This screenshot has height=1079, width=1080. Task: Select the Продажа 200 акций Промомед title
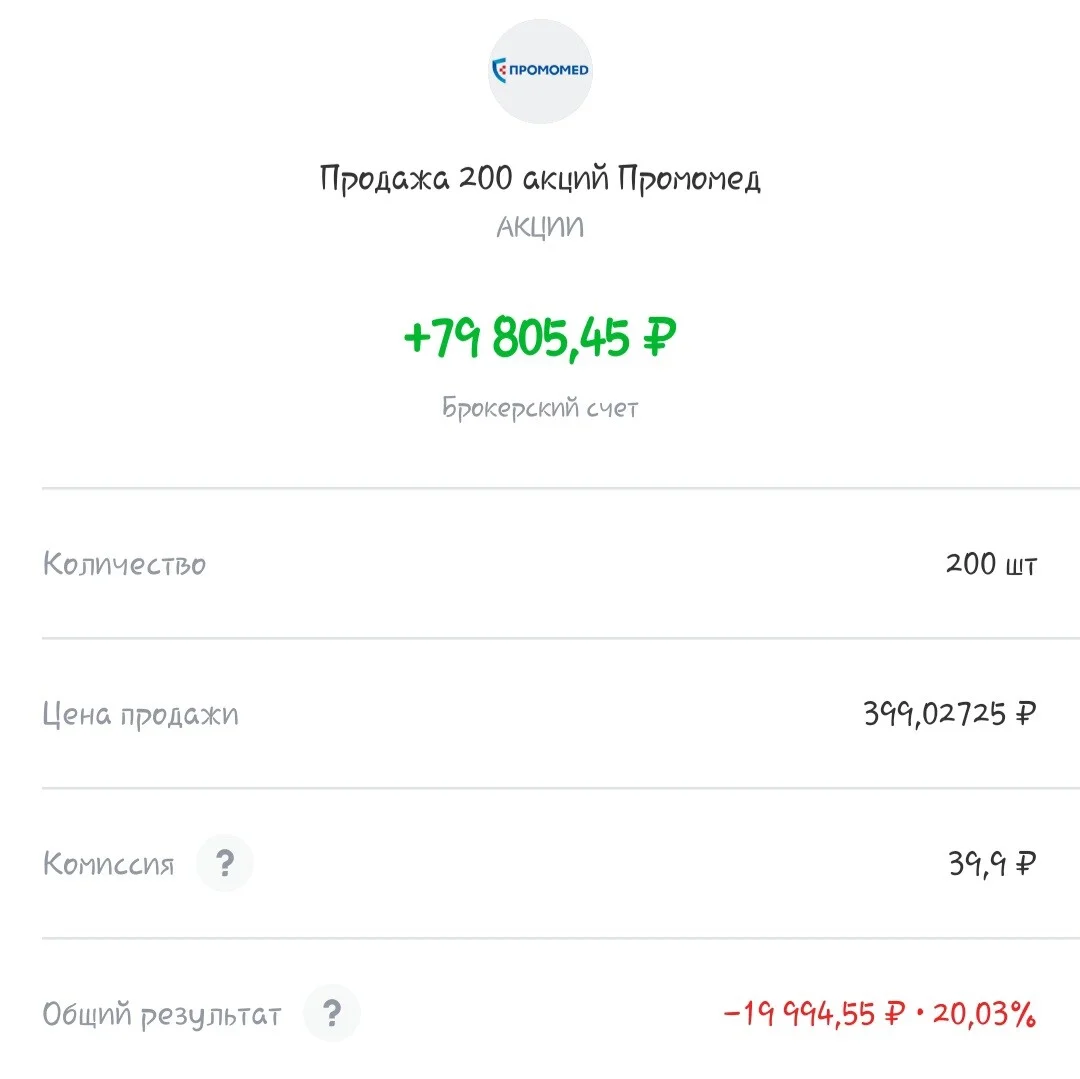[540, 179]
